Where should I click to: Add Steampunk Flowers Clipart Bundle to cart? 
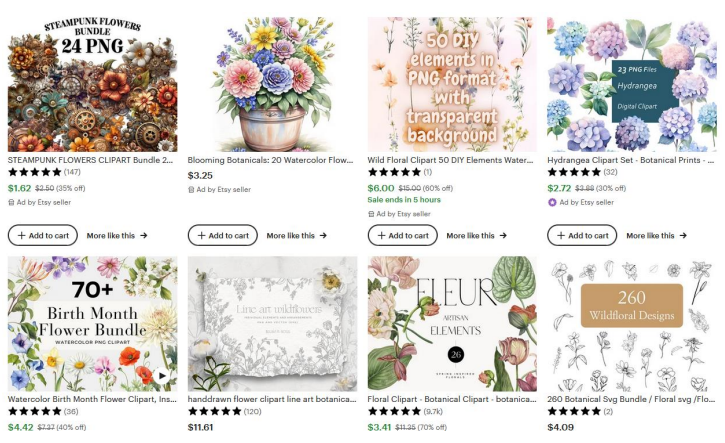[43, 235]
